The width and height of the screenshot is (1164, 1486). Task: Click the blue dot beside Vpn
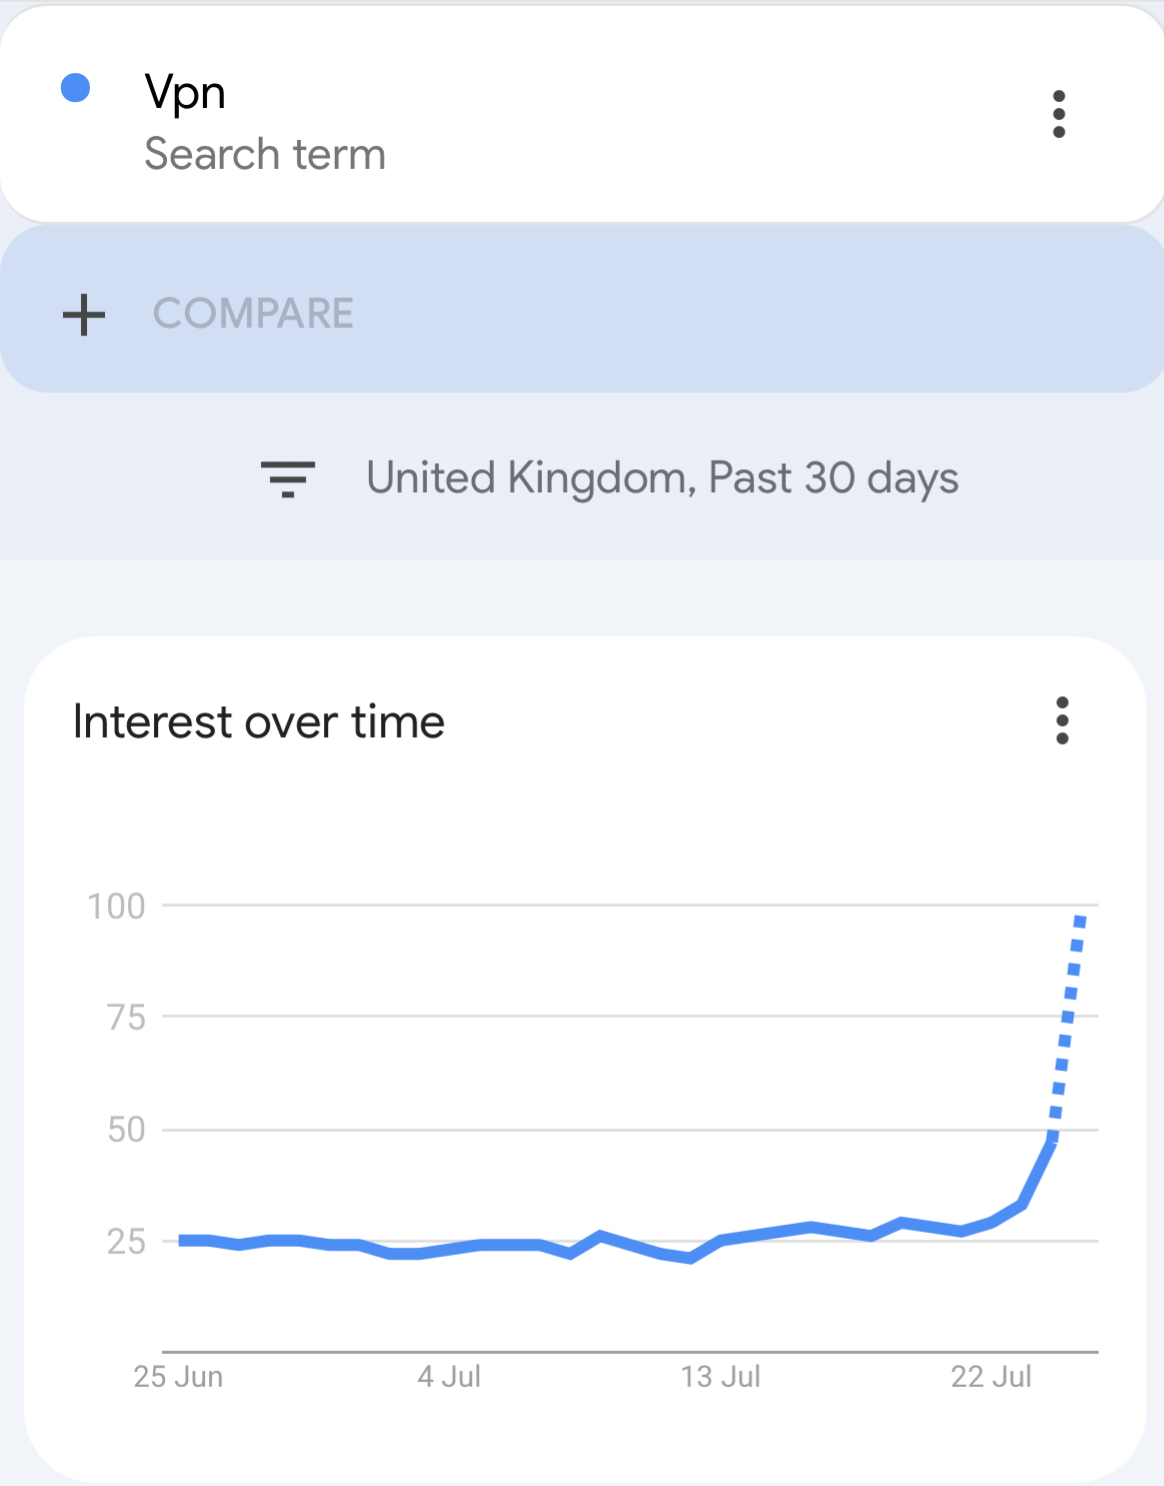(76, 88)
